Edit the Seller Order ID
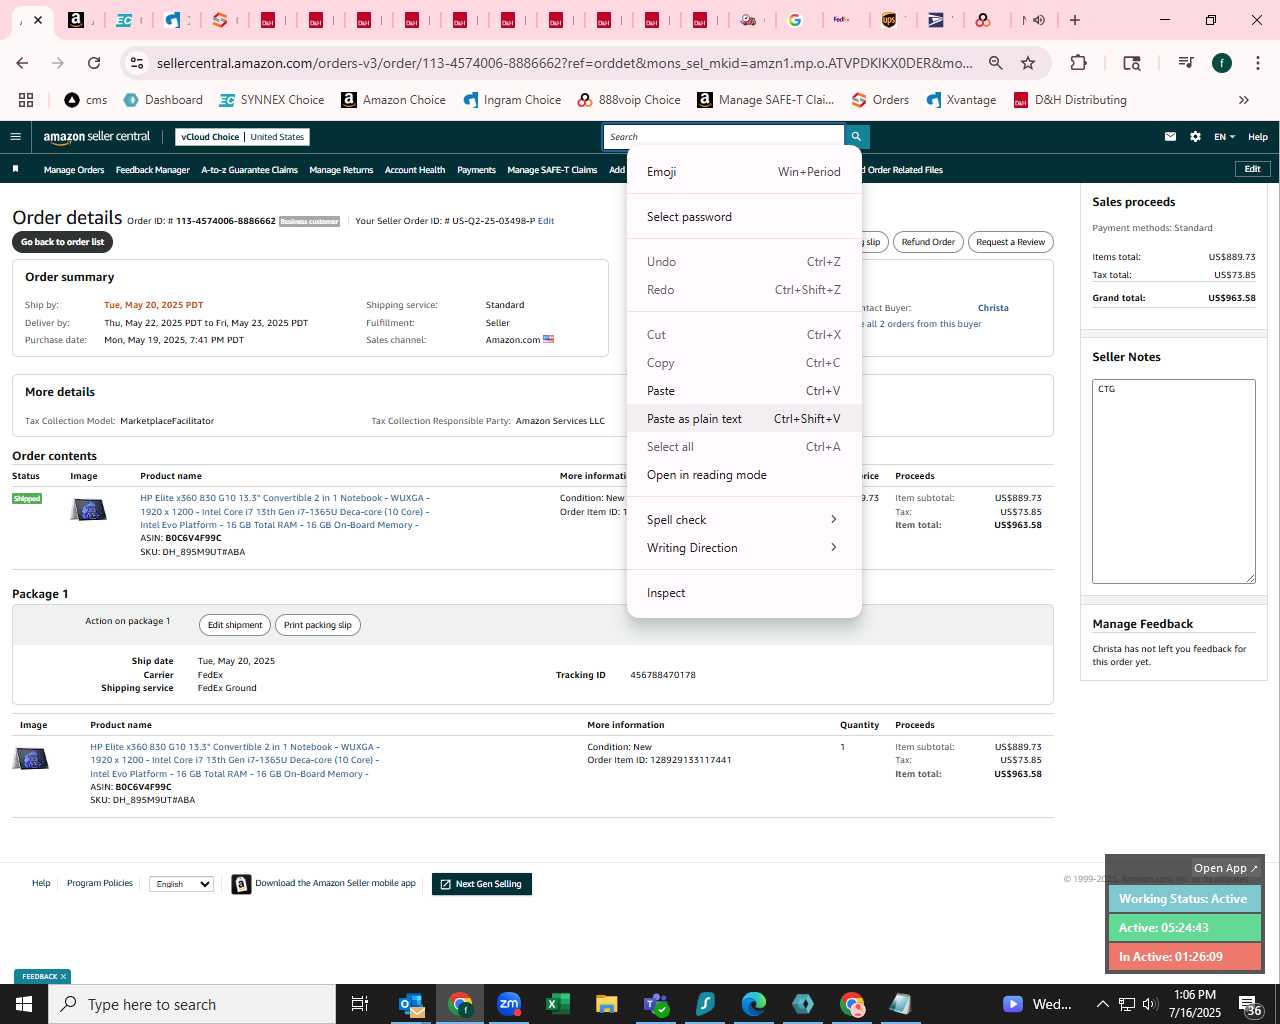1280x1024 pixels. [x=546, y=221]
